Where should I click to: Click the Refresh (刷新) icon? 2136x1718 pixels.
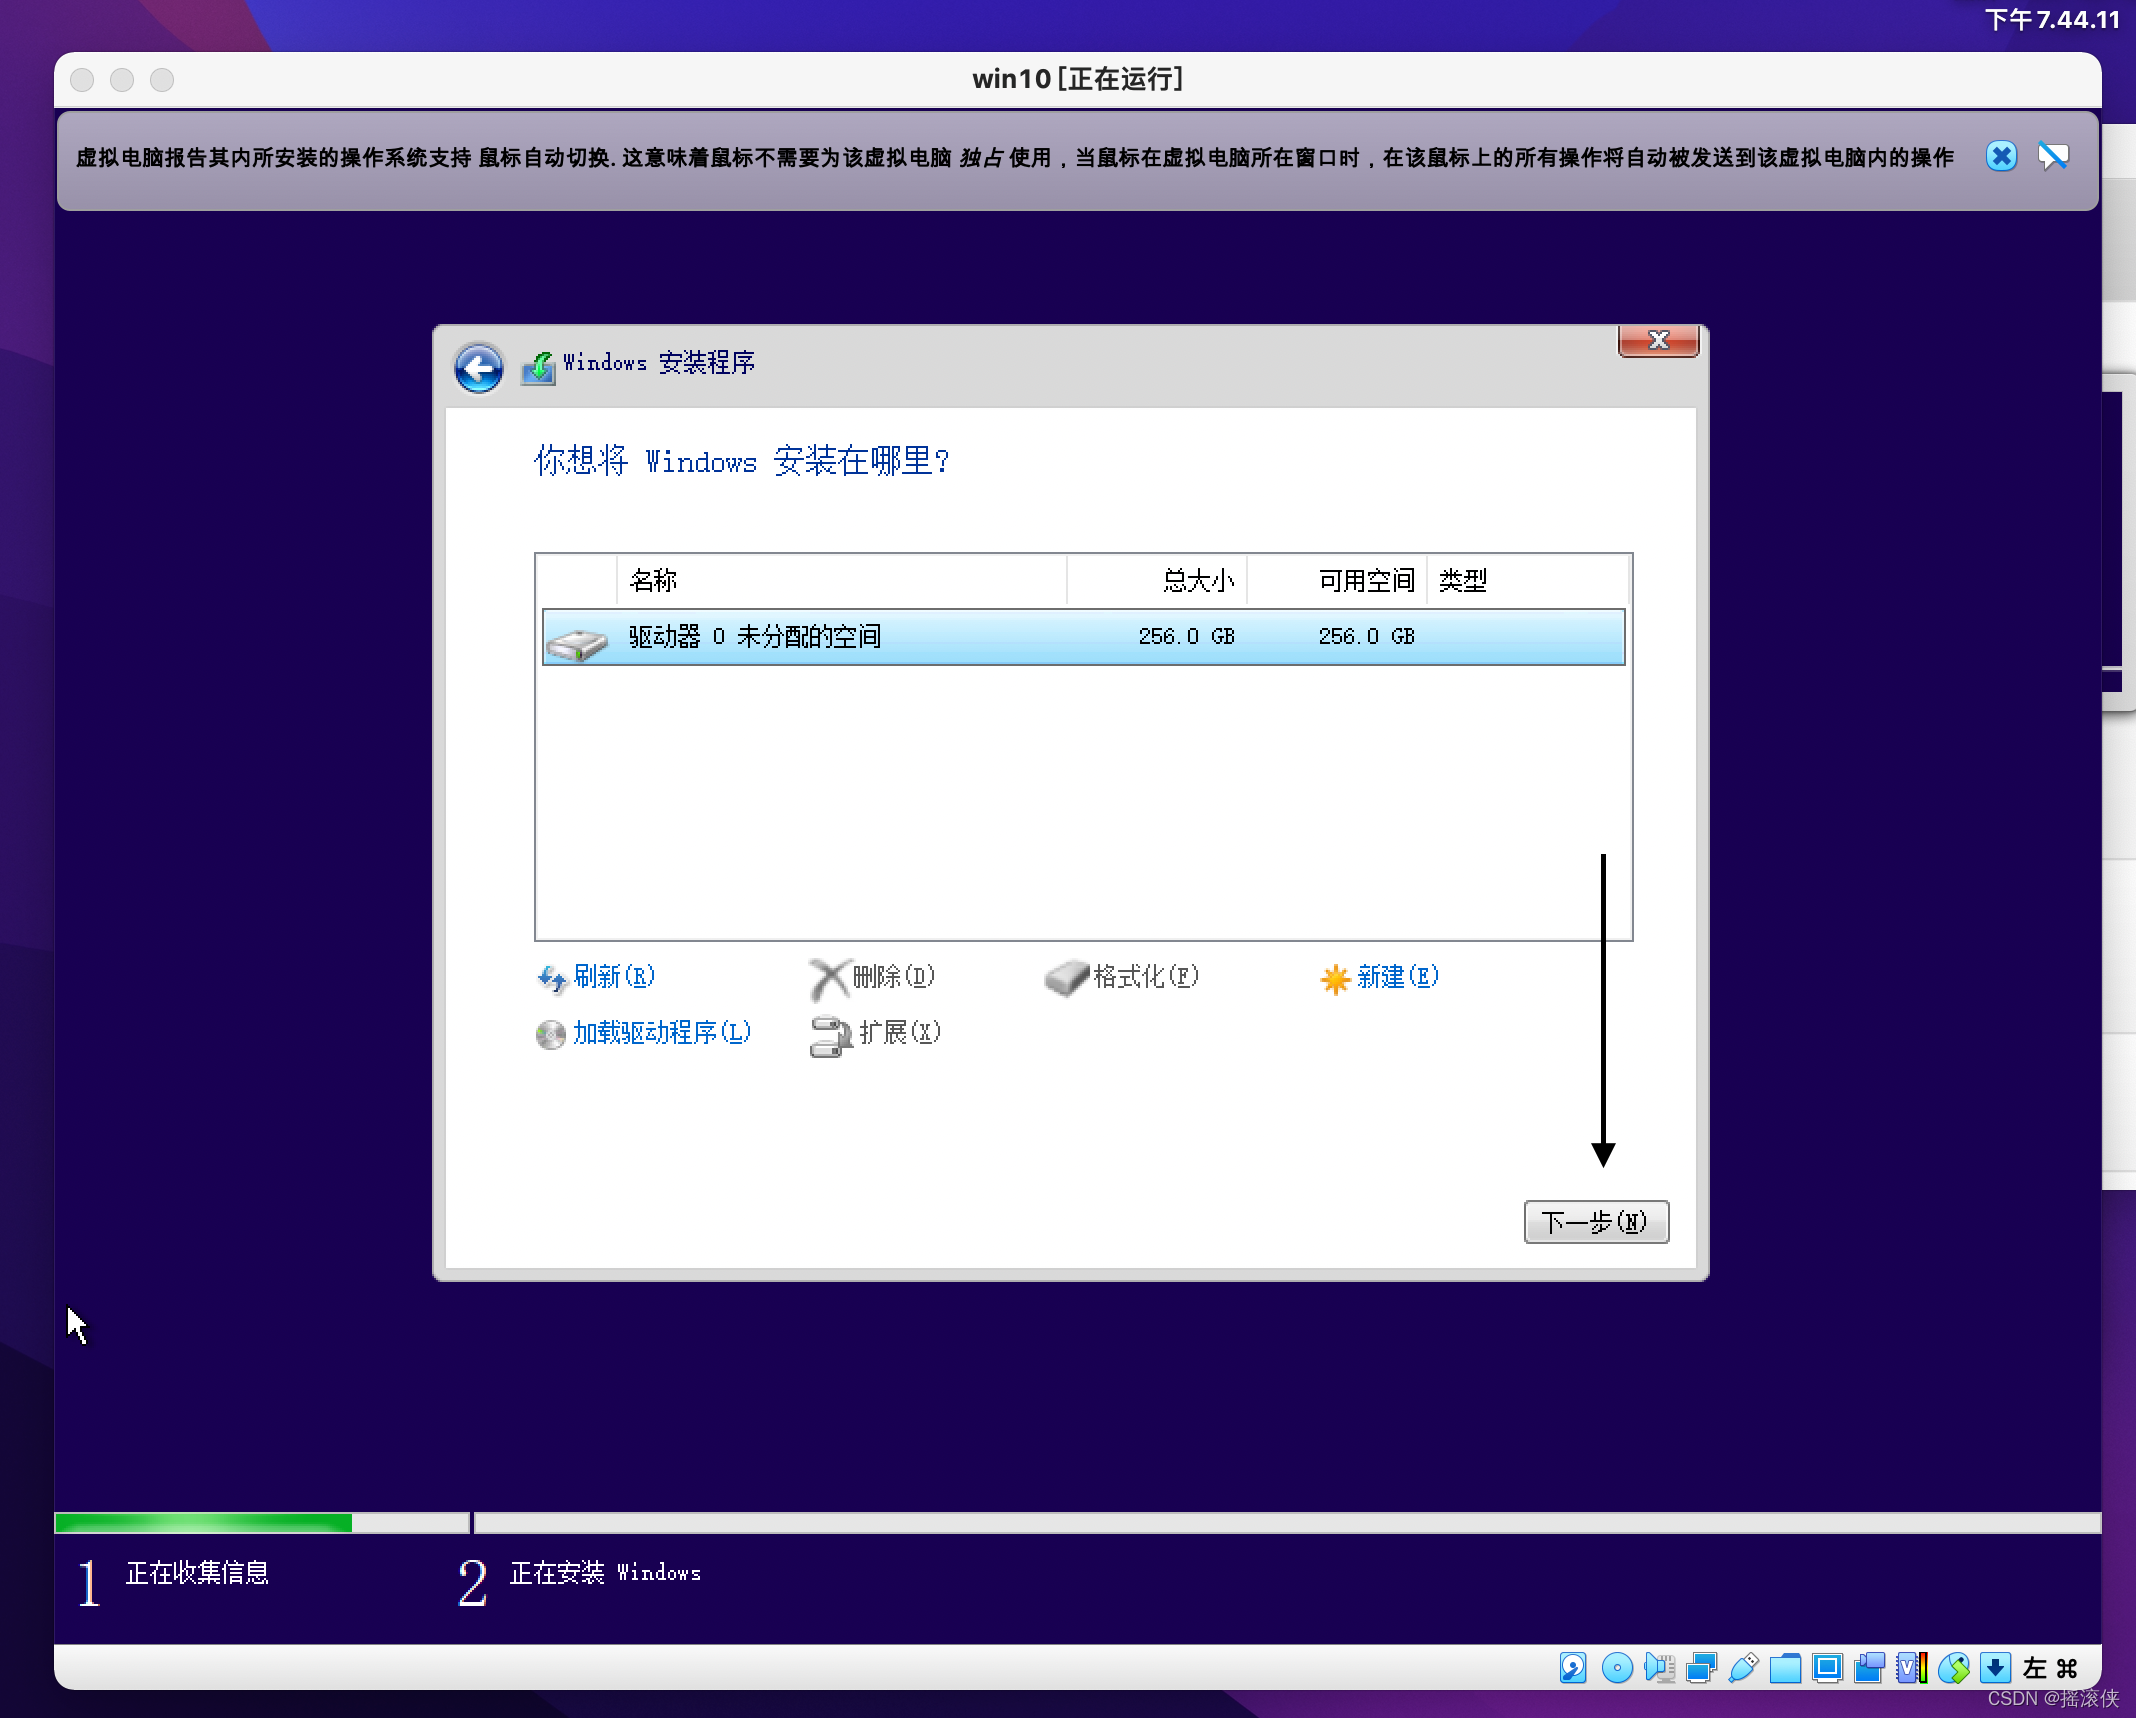tap(552, 978)
